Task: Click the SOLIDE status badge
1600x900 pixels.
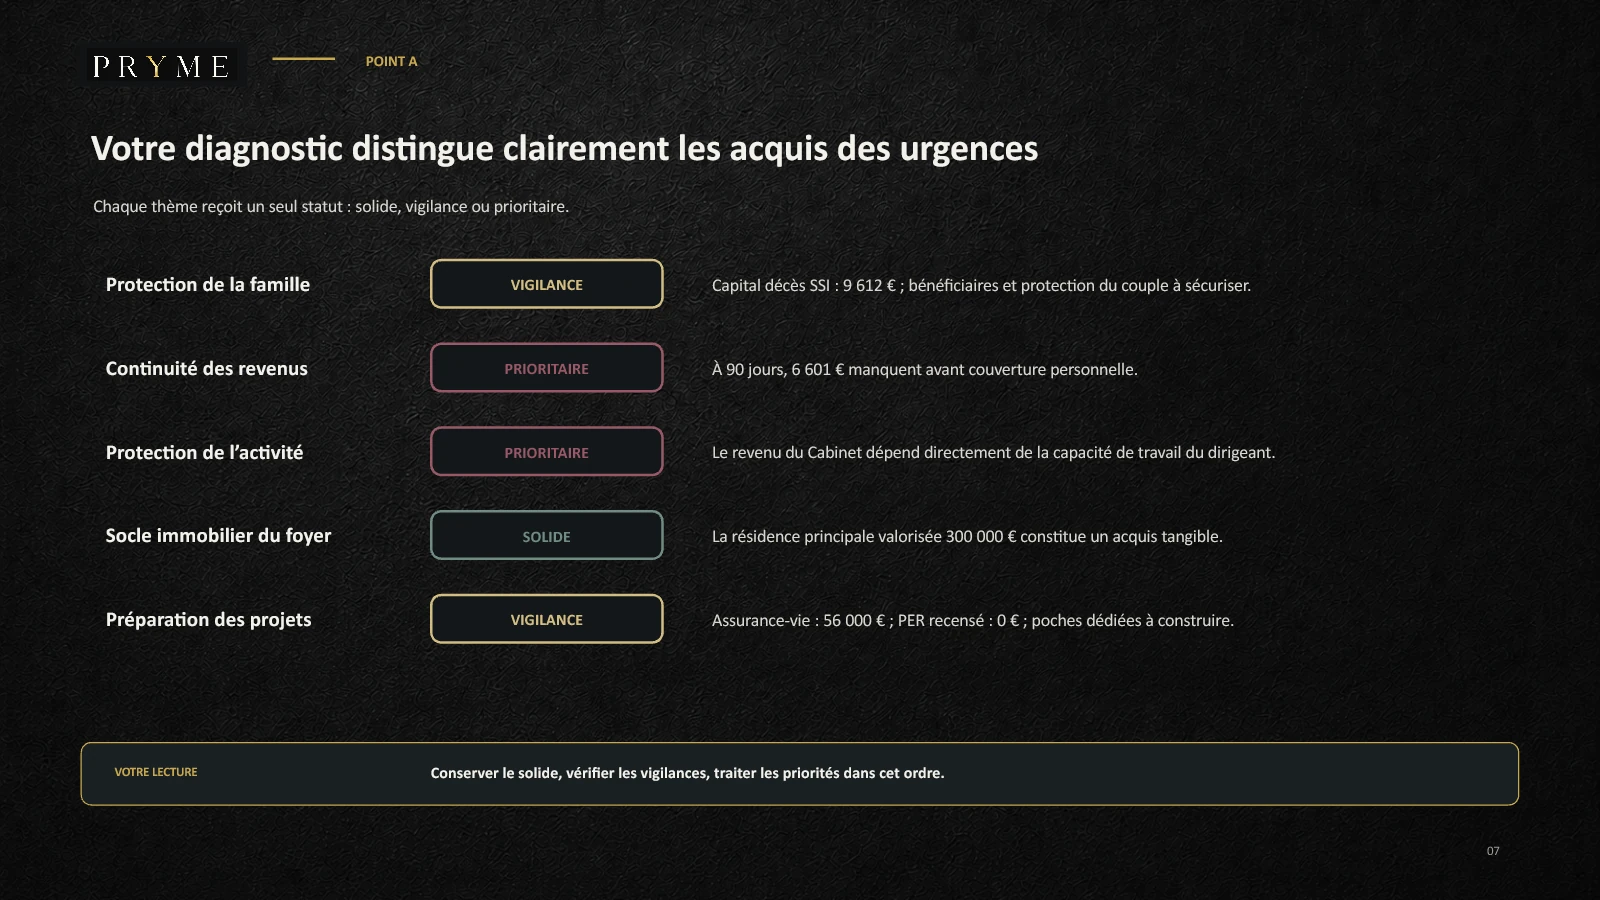Action: 547,536
